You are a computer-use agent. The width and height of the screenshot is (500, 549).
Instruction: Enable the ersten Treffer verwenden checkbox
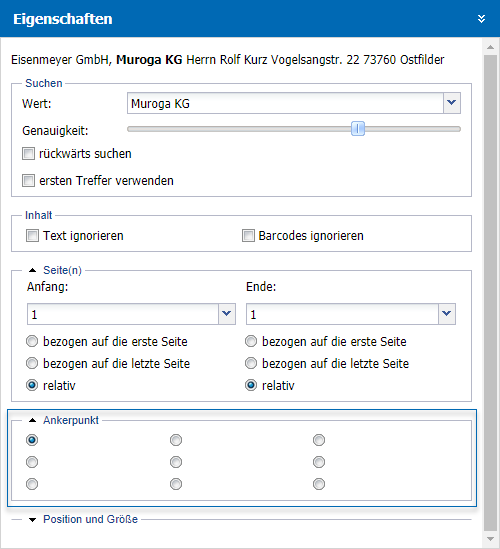[x=28, y=181]
